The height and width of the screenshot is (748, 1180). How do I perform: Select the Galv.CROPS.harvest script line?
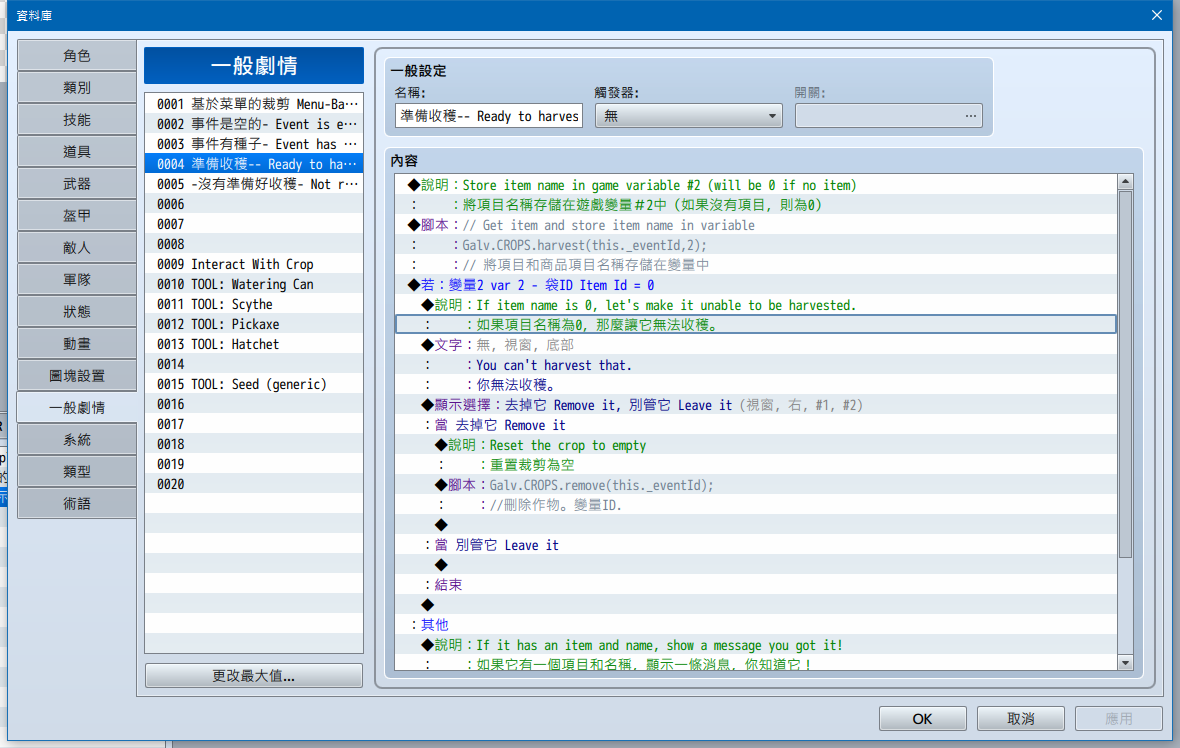point(756,245)
